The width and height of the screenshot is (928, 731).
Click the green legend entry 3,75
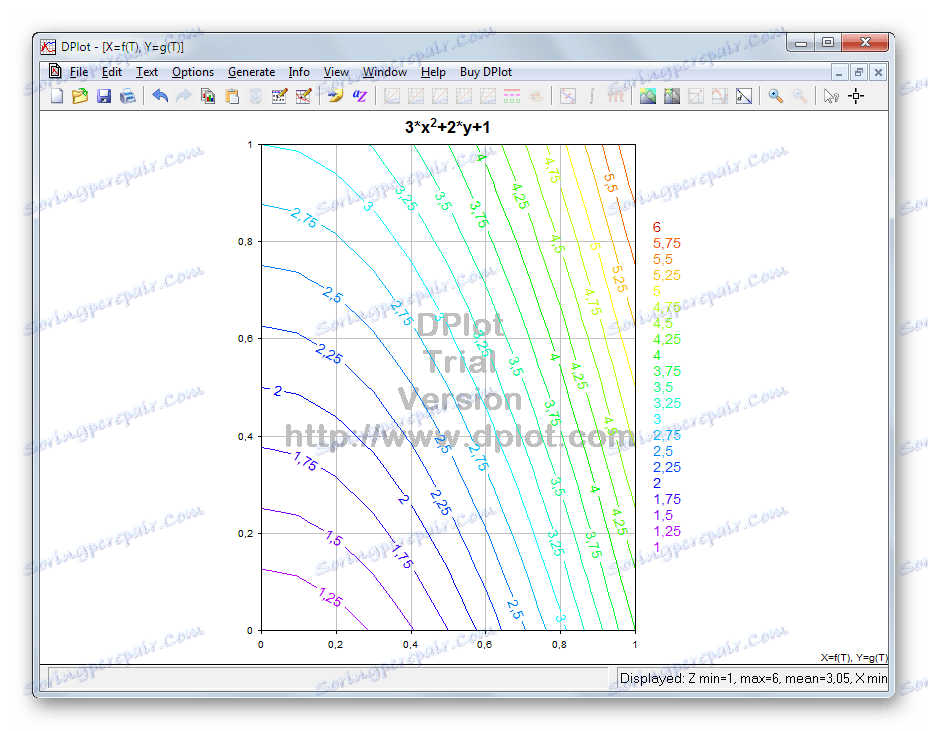666,371
